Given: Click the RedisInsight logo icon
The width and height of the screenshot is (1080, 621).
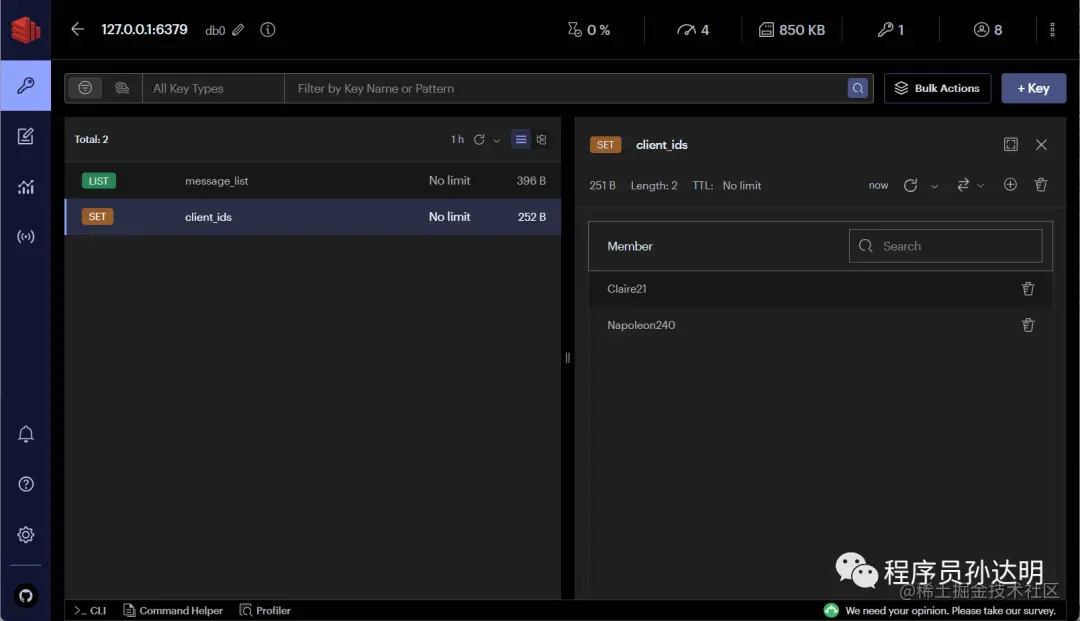Looking at the screenshot, I should click(25, 30).
